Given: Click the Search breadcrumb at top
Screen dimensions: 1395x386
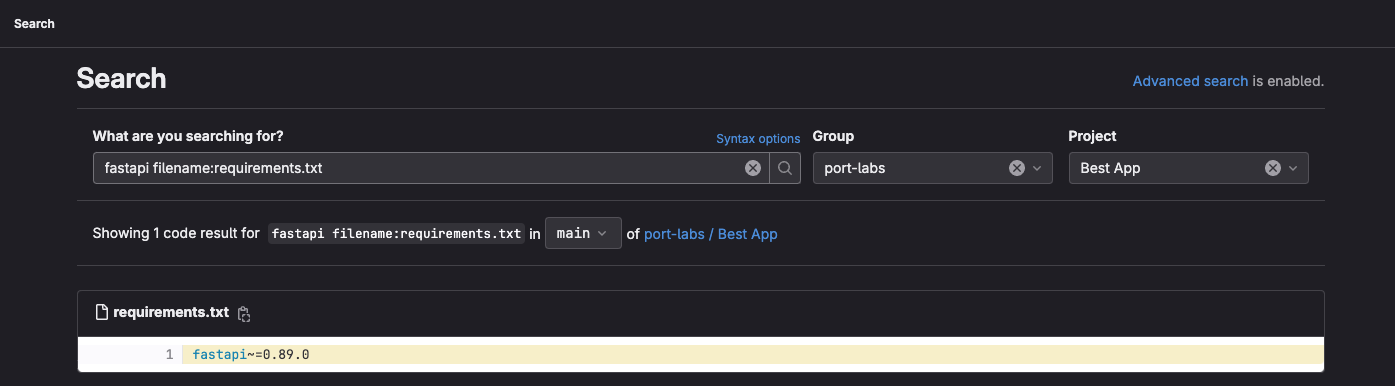Looking at the screenshot, I should [x=34, y=23].
